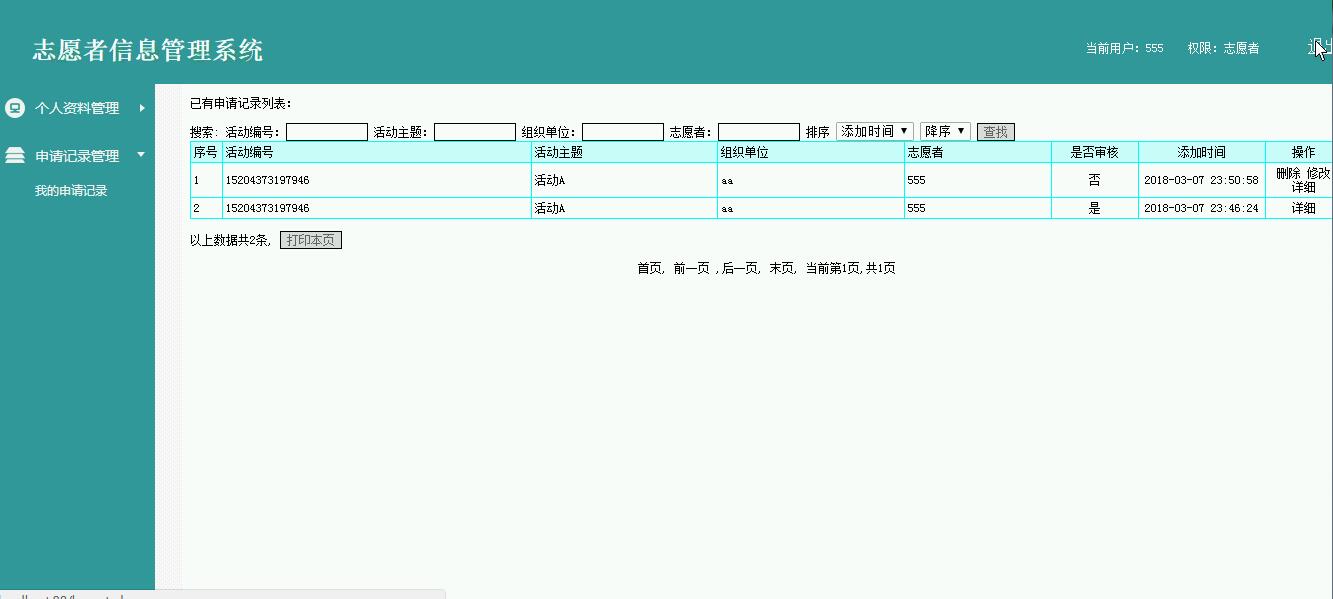Click the 当前用户: 555 label
The width and height of the screenshot is (1333, 599).
click(1124, 48)
